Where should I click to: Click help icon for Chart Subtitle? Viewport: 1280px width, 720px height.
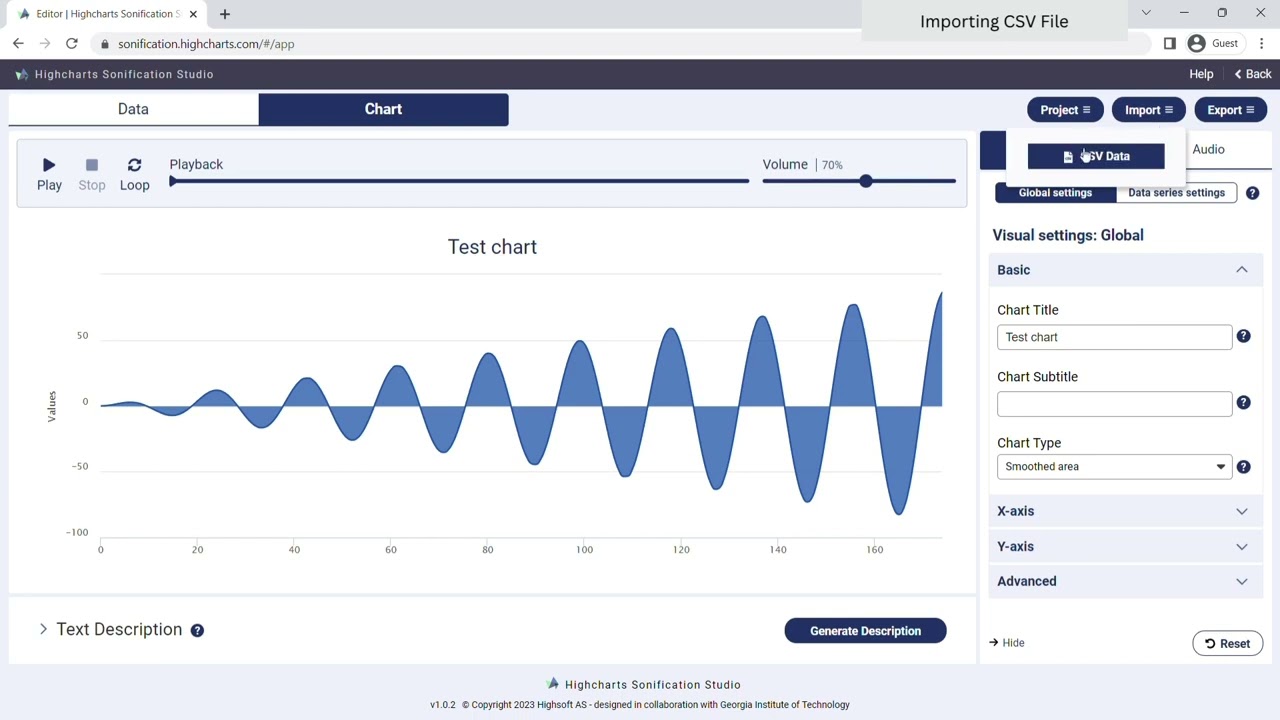coord(1243,402)
